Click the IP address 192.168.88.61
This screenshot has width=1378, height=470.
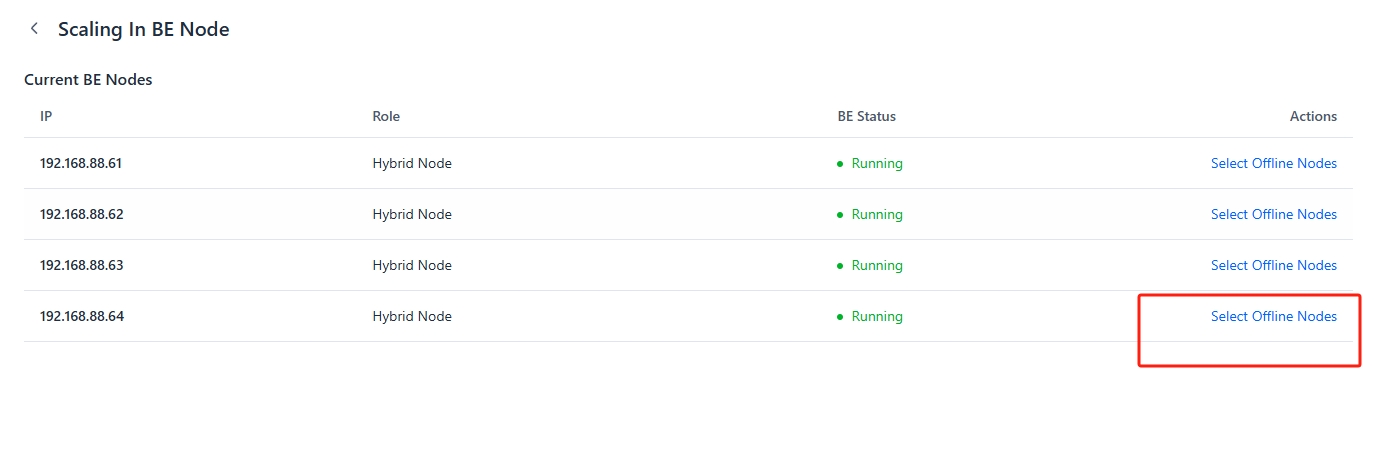[81, 163]
